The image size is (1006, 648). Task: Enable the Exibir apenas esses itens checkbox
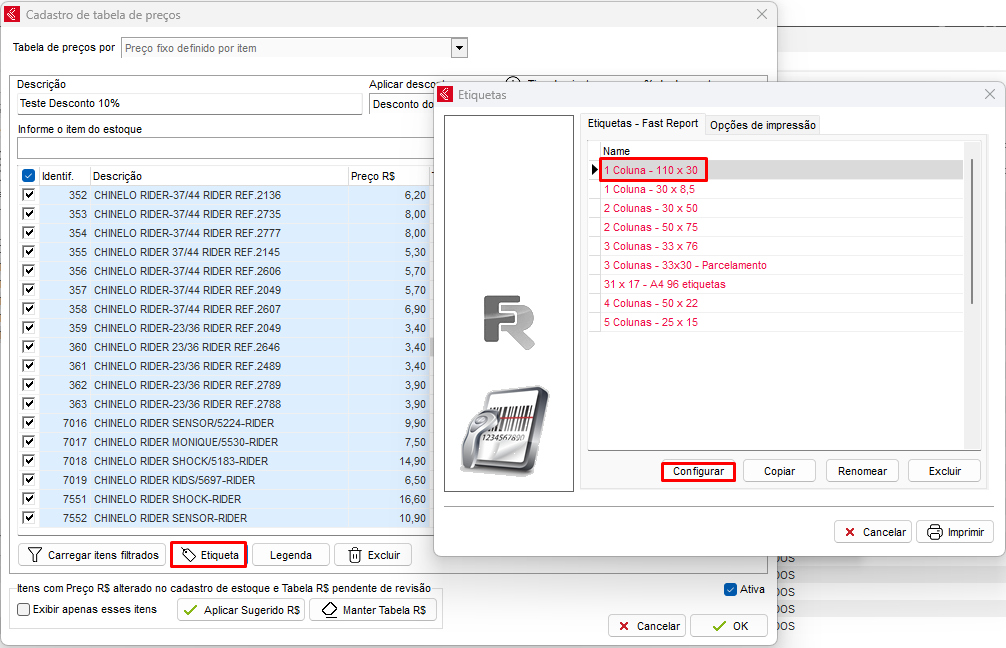pyautogui.click(x=24, y=609)
